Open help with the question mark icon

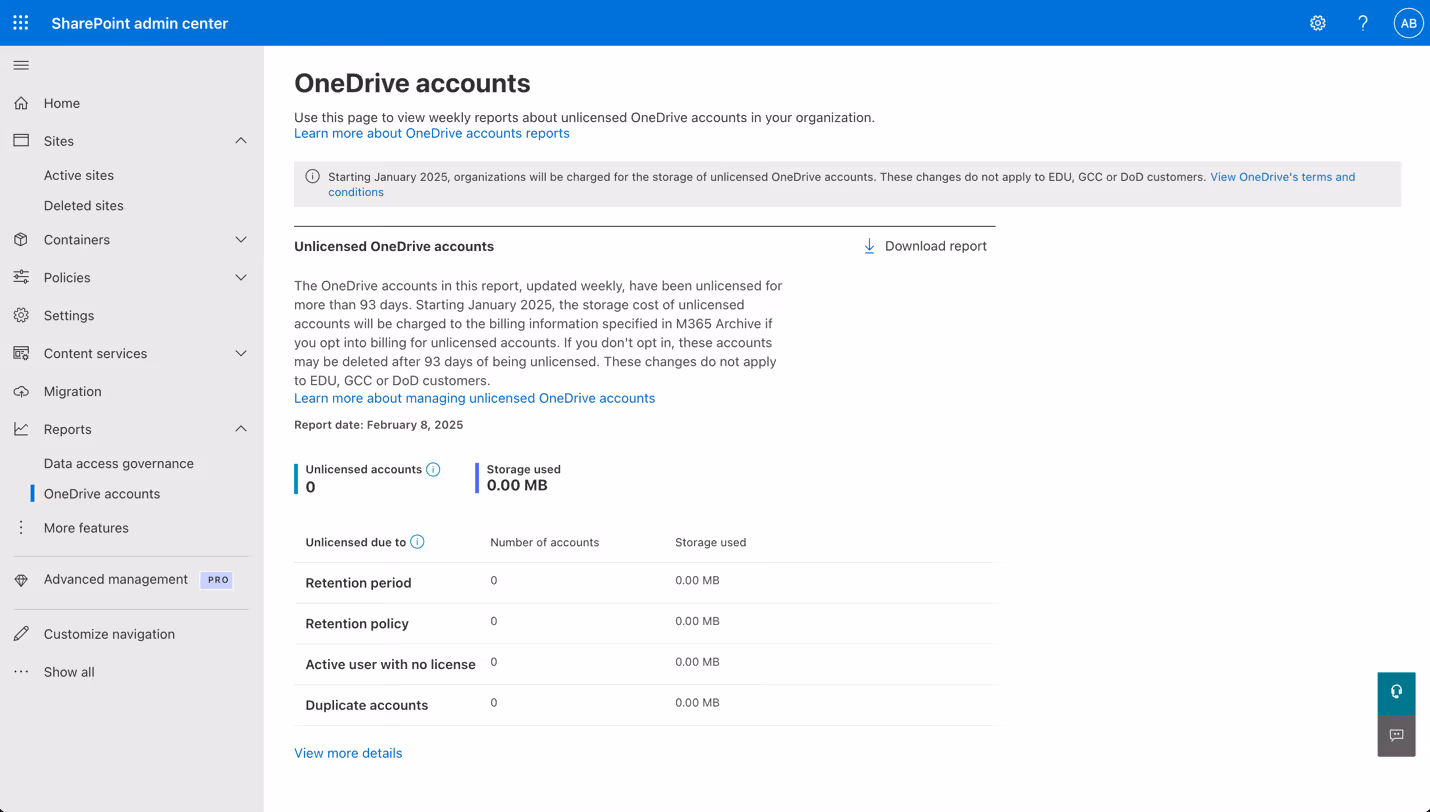[x=1362, y=22]
